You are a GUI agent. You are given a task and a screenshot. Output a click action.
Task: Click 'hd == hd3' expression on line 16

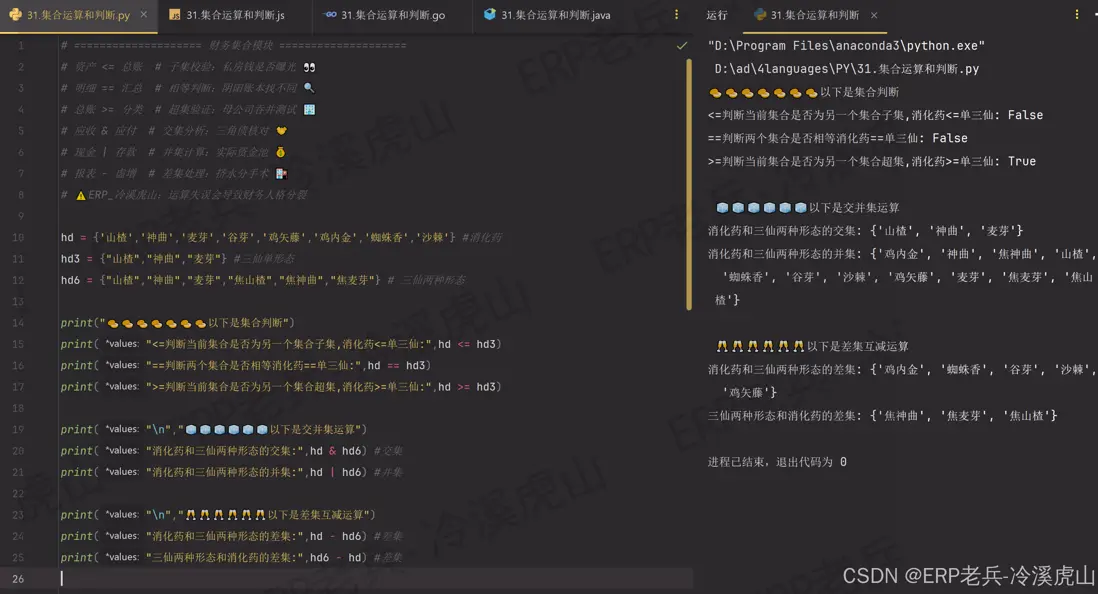coord(396,366)
